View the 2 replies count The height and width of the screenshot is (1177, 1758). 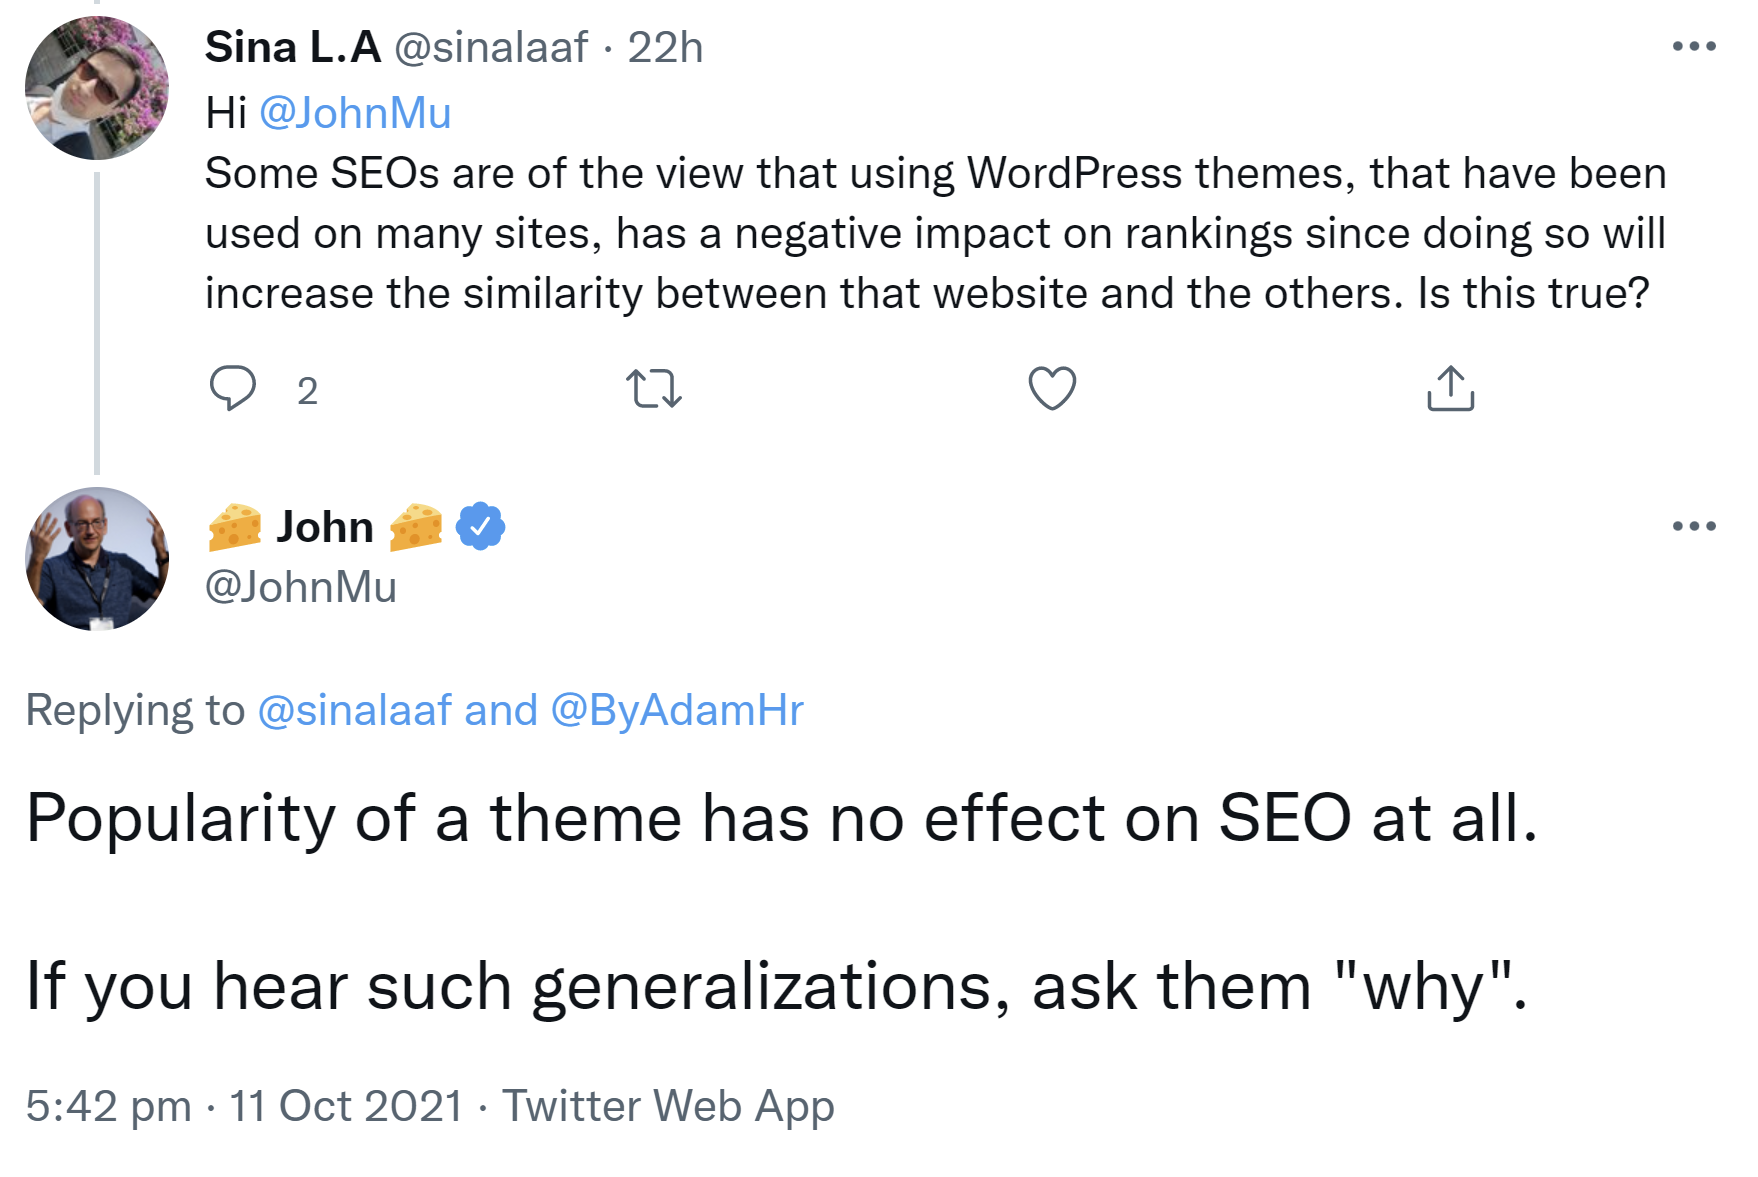click(x=308, y=392)
